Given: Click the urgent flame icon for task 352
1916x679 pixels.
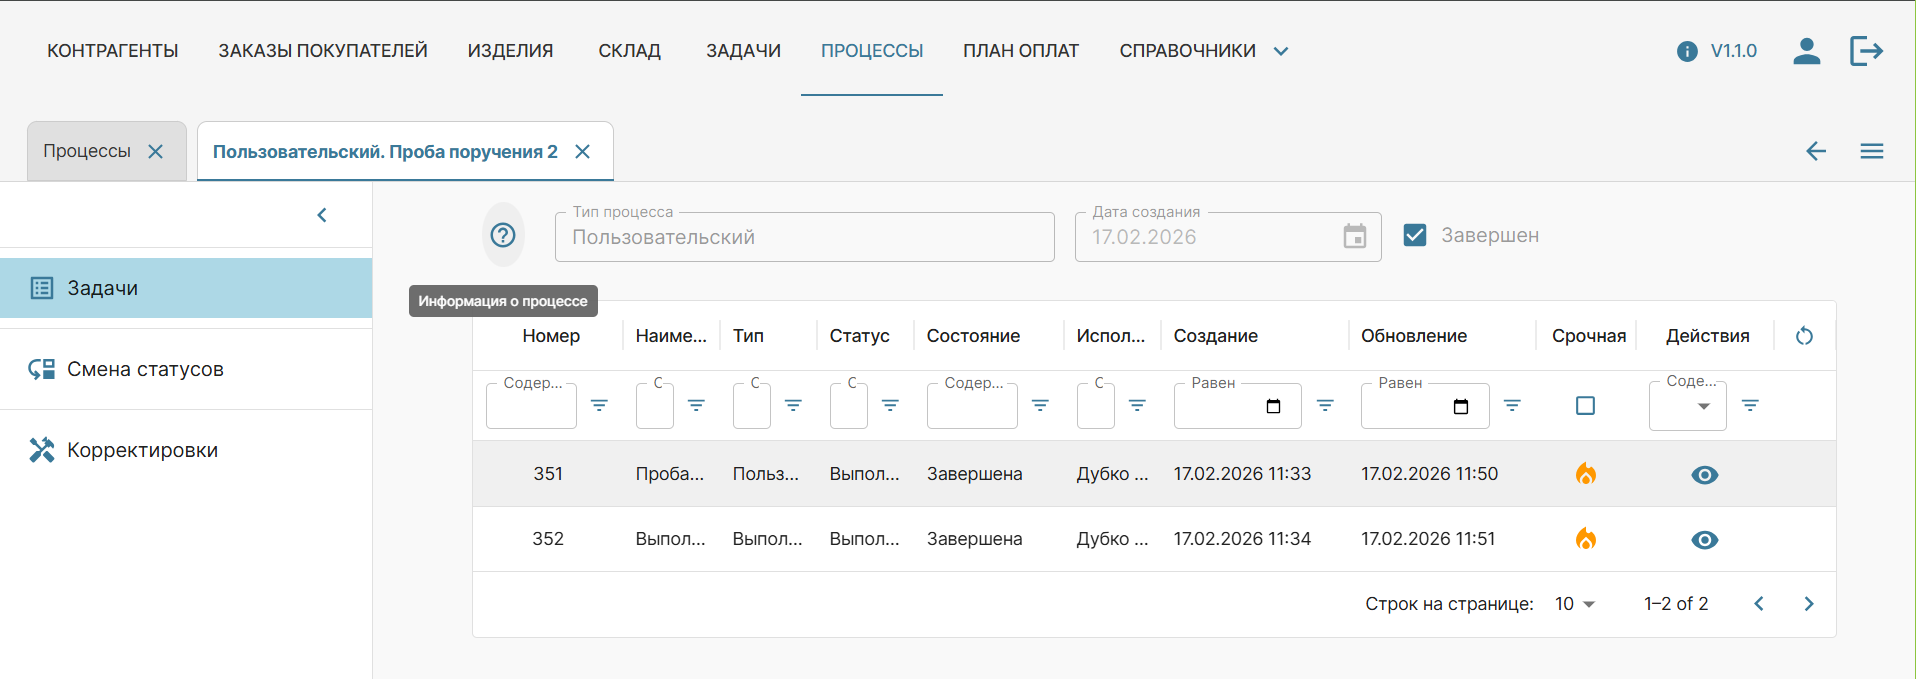Looking at the screenshot, I should coord(1585,539).
